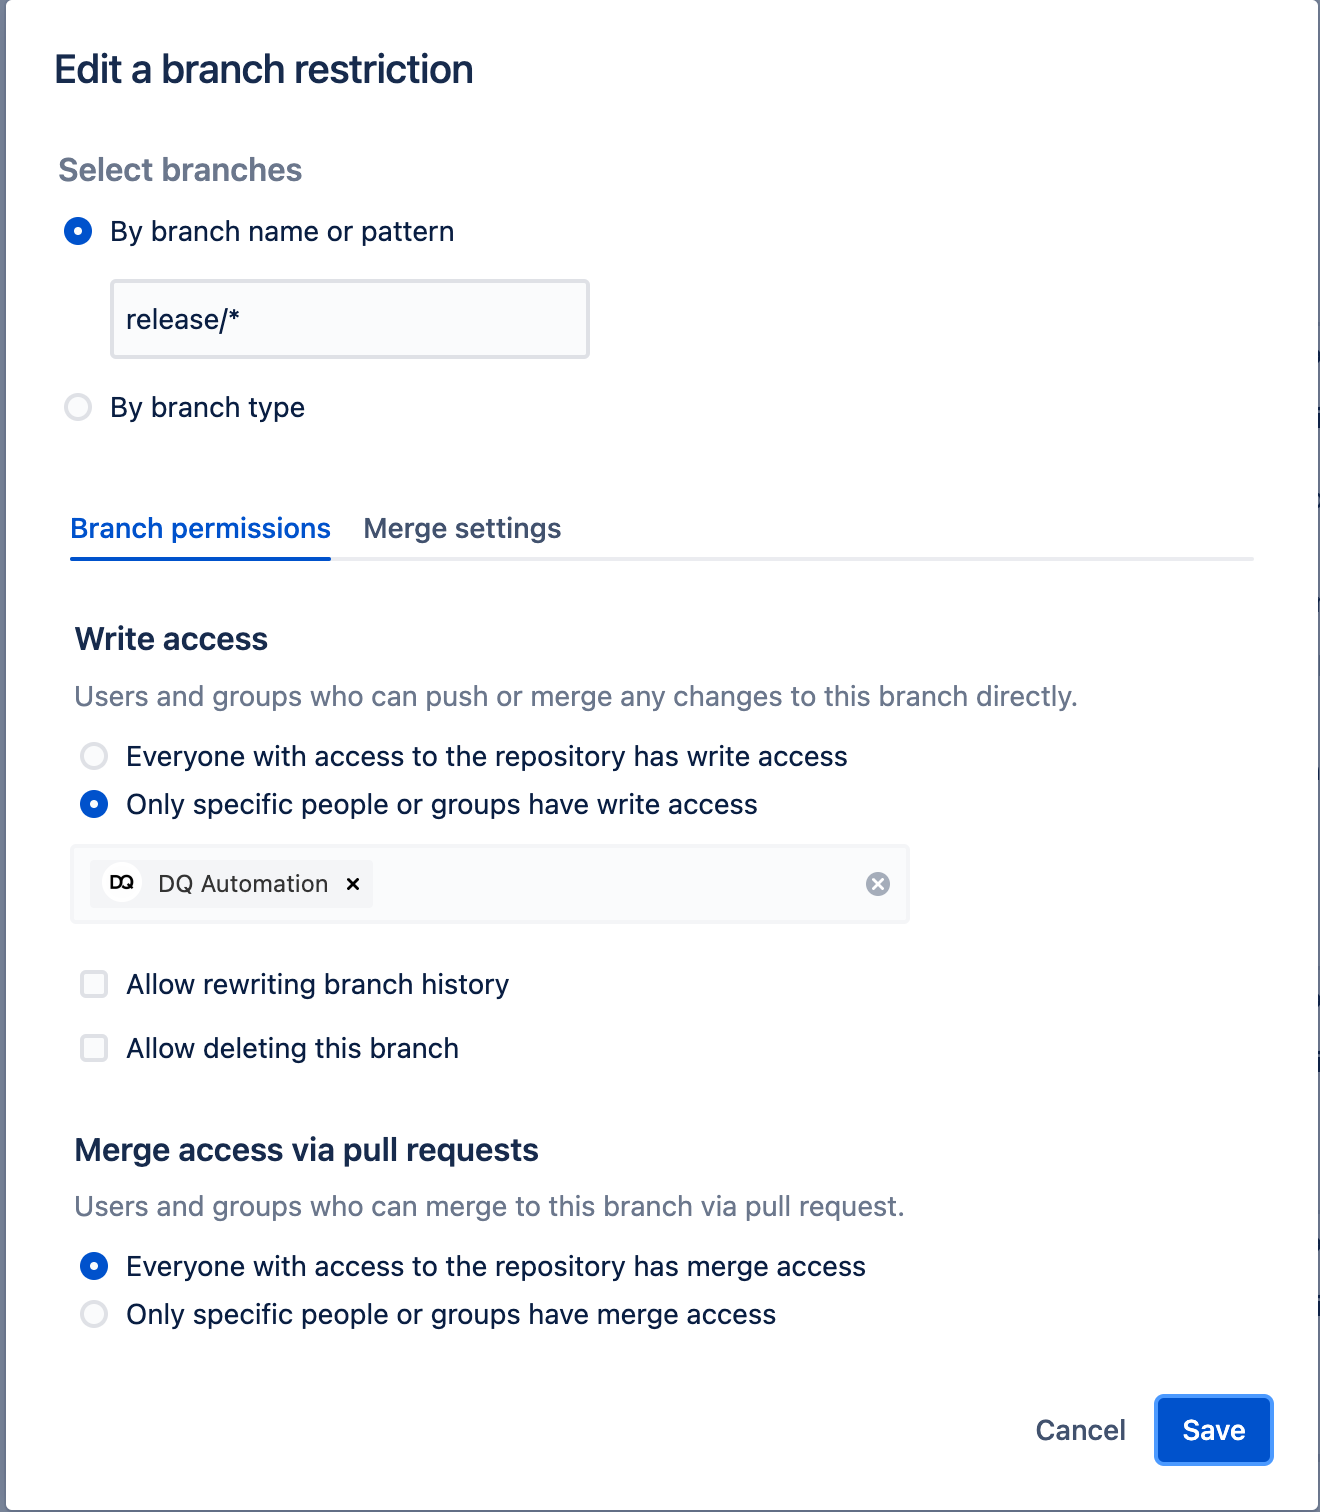Select the By branch type option
The height and width of the screenshot is (1512, 1320).
[x=78, y=407]
